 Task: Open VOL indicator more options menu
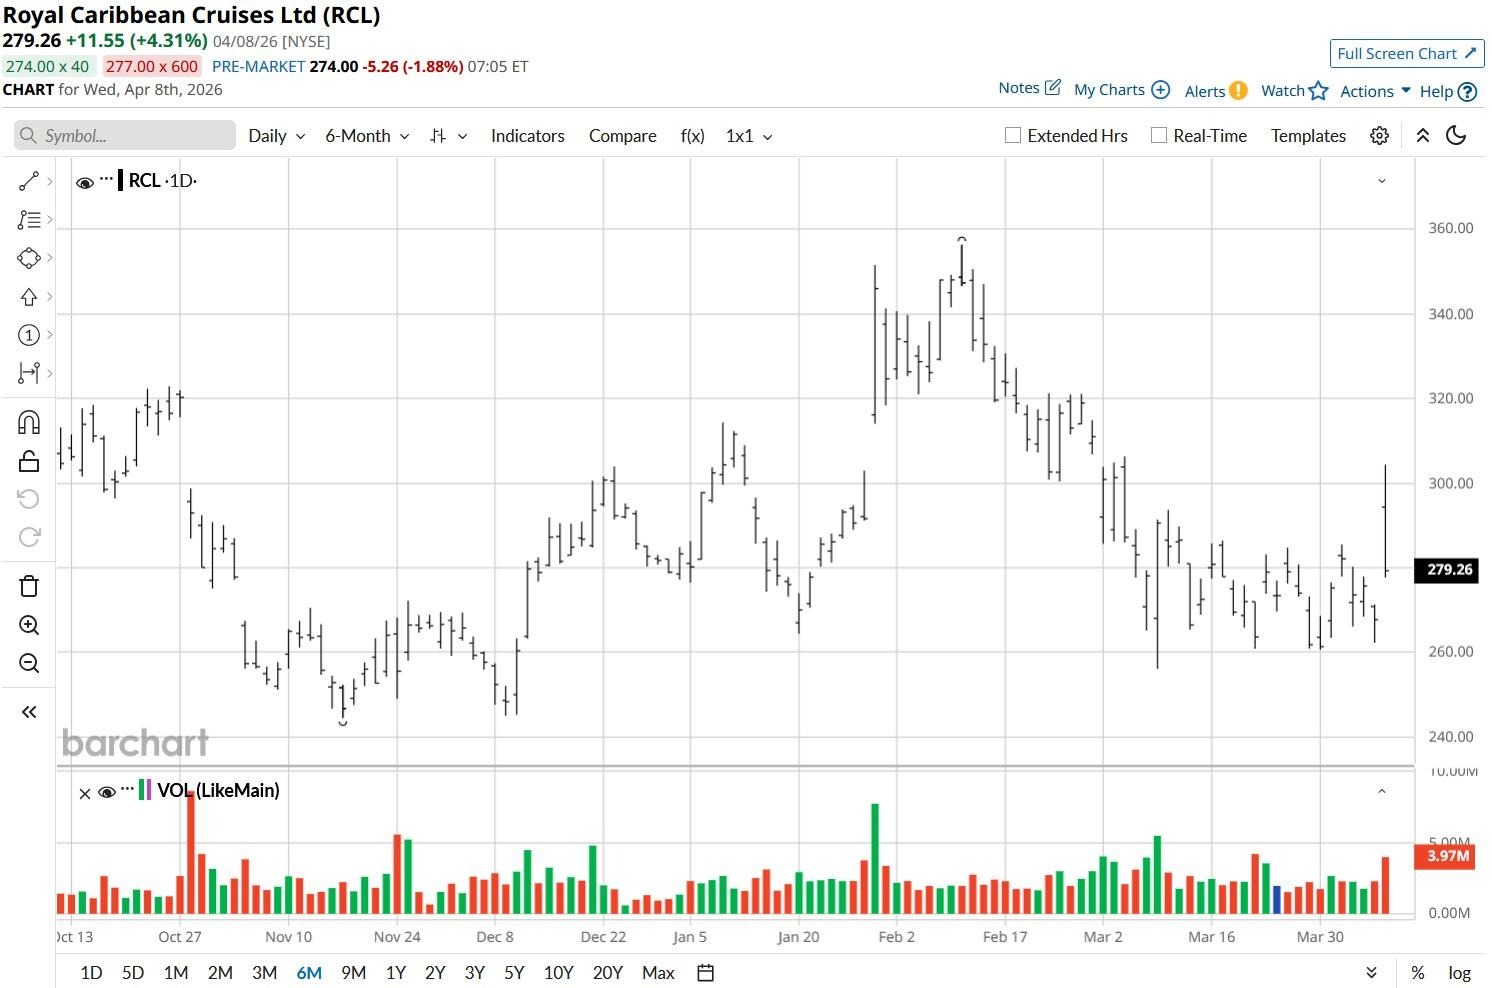(x=127, y=789)
